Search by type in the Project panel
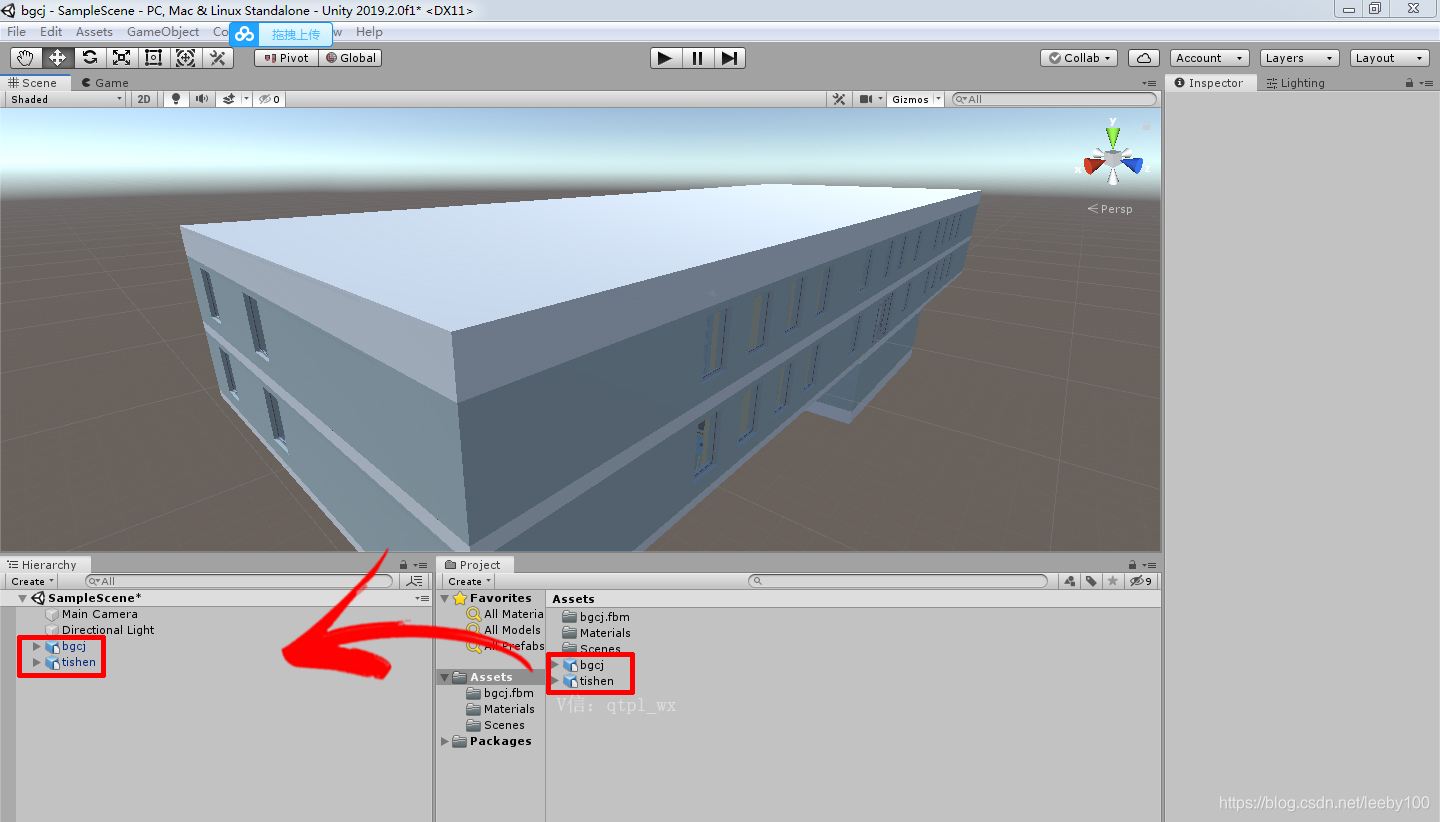This screenshot has height=822, width=1440. (1070, 581)
